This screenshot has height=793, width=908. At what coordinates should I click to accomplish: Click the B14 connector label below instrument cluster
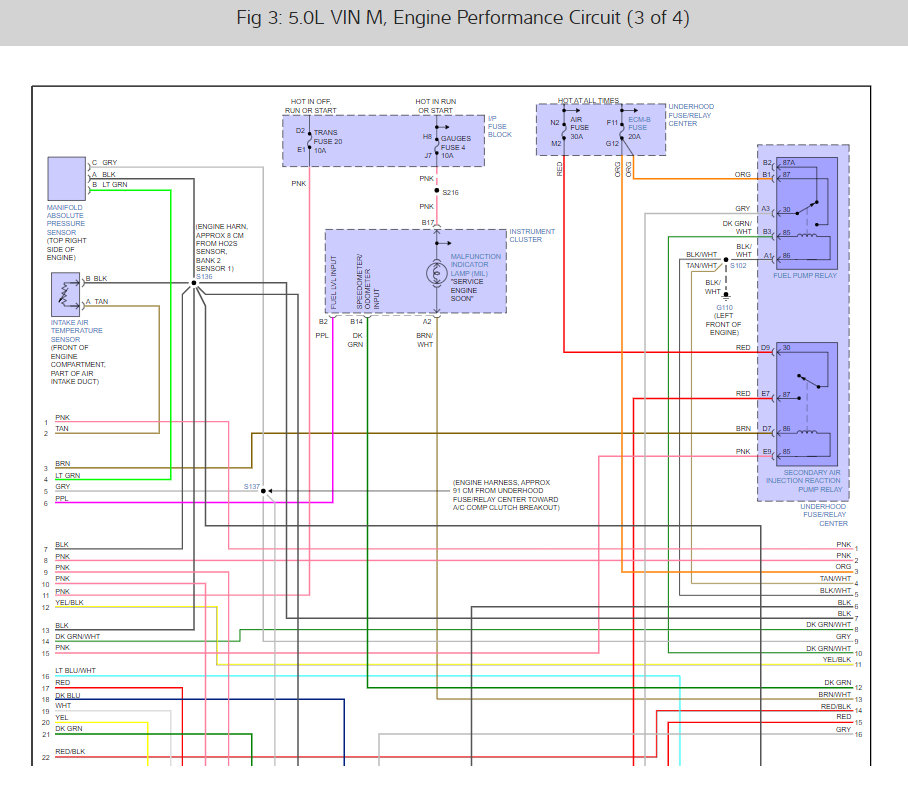(356, 321)
